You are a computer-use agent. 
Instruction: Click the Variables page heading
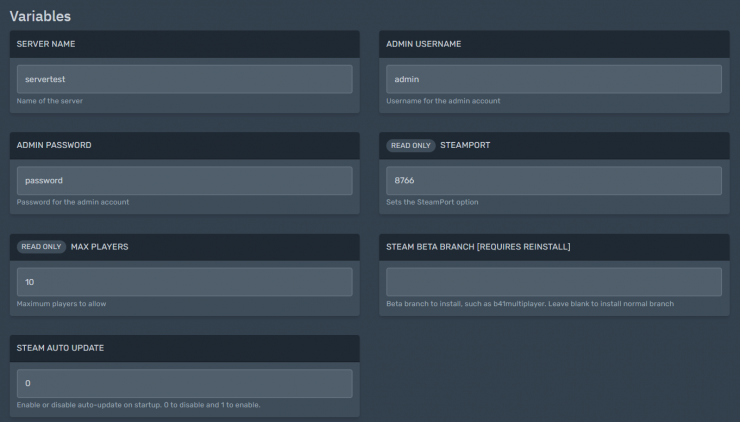point(40,16)
